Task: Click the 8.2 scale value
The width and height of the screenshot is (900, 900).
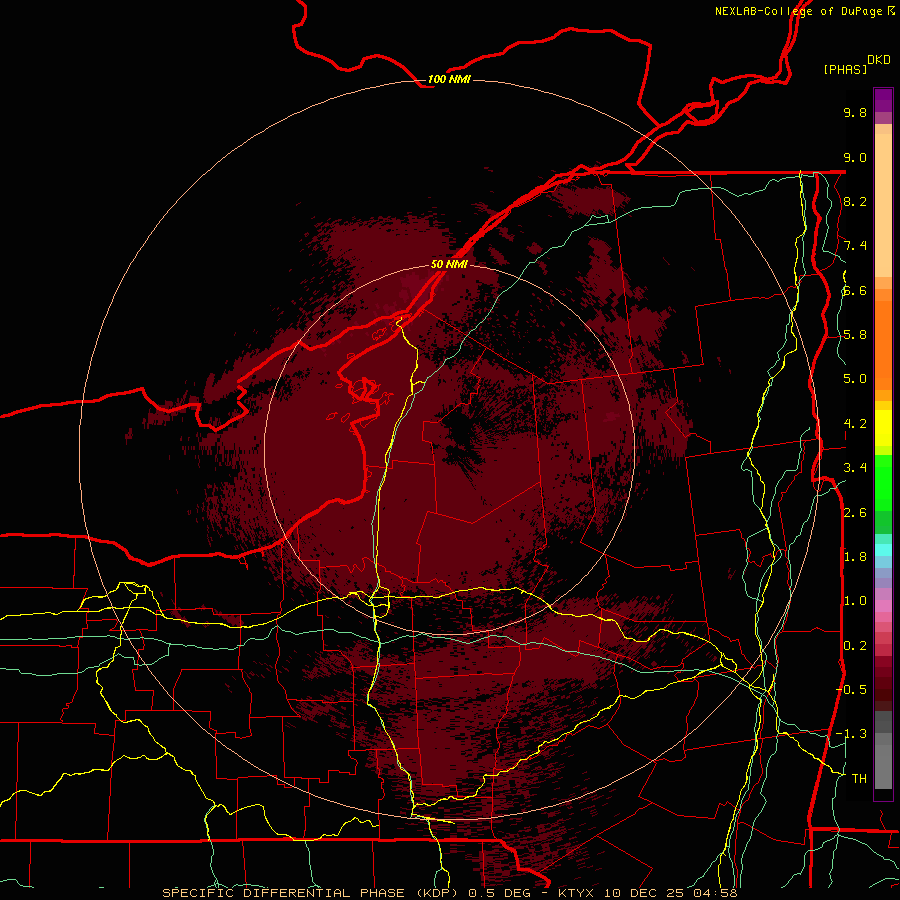Action: (x=855, y=201)
